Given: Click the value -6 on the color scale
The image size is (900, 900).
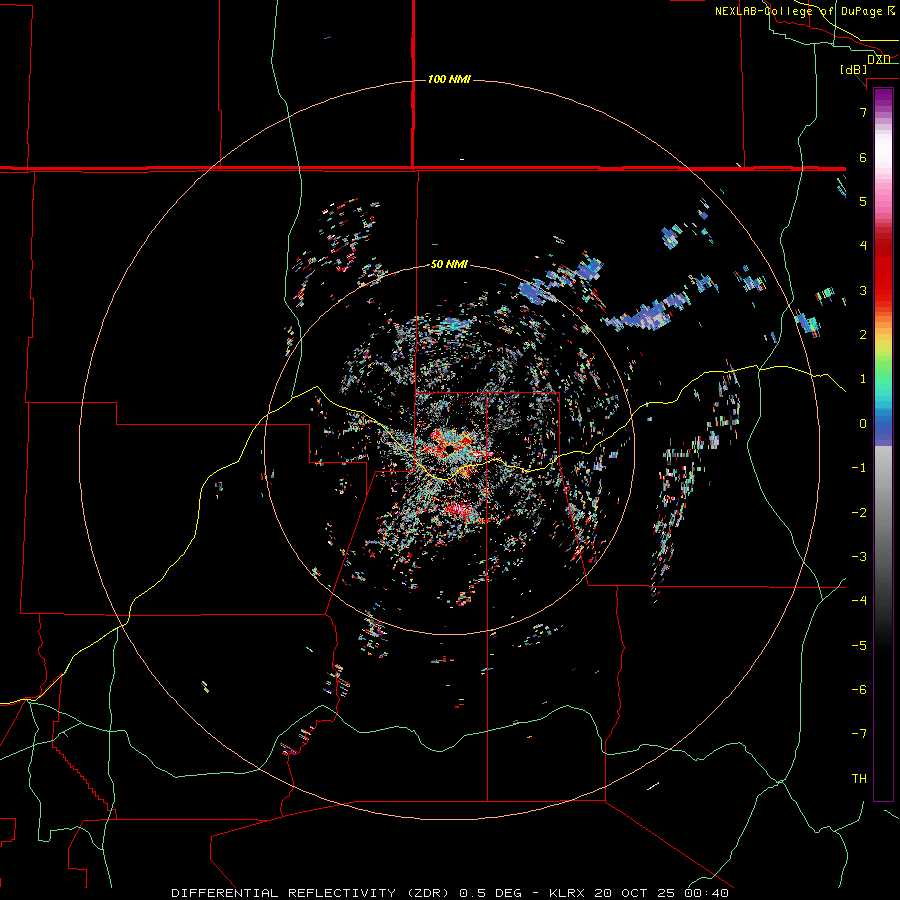Looking at the screenshot, I should (x=859, y=690).
